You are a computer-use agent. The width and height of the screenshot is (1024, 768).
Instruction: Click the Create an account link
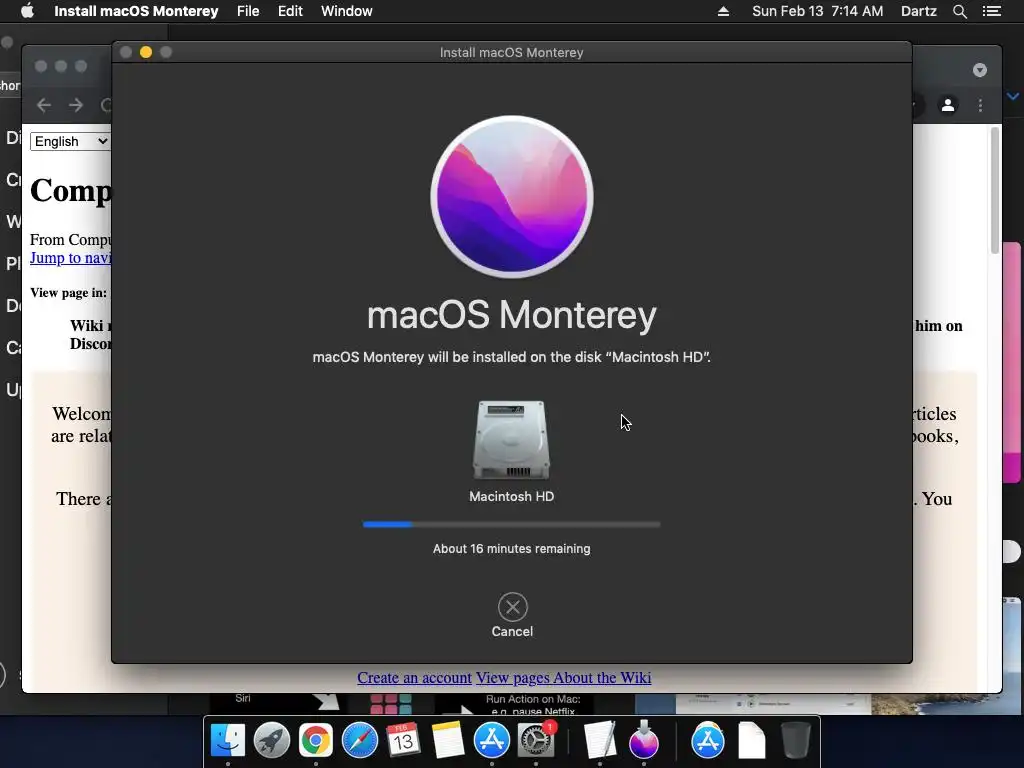coord(414,678)
